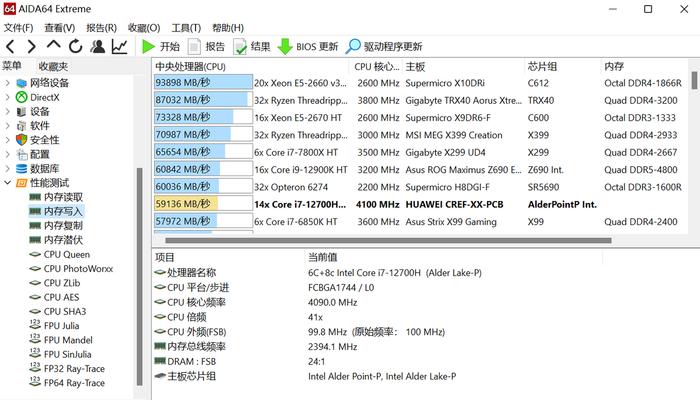
Task: Select 内存复制 benchmark
Action: click(63, 225)
